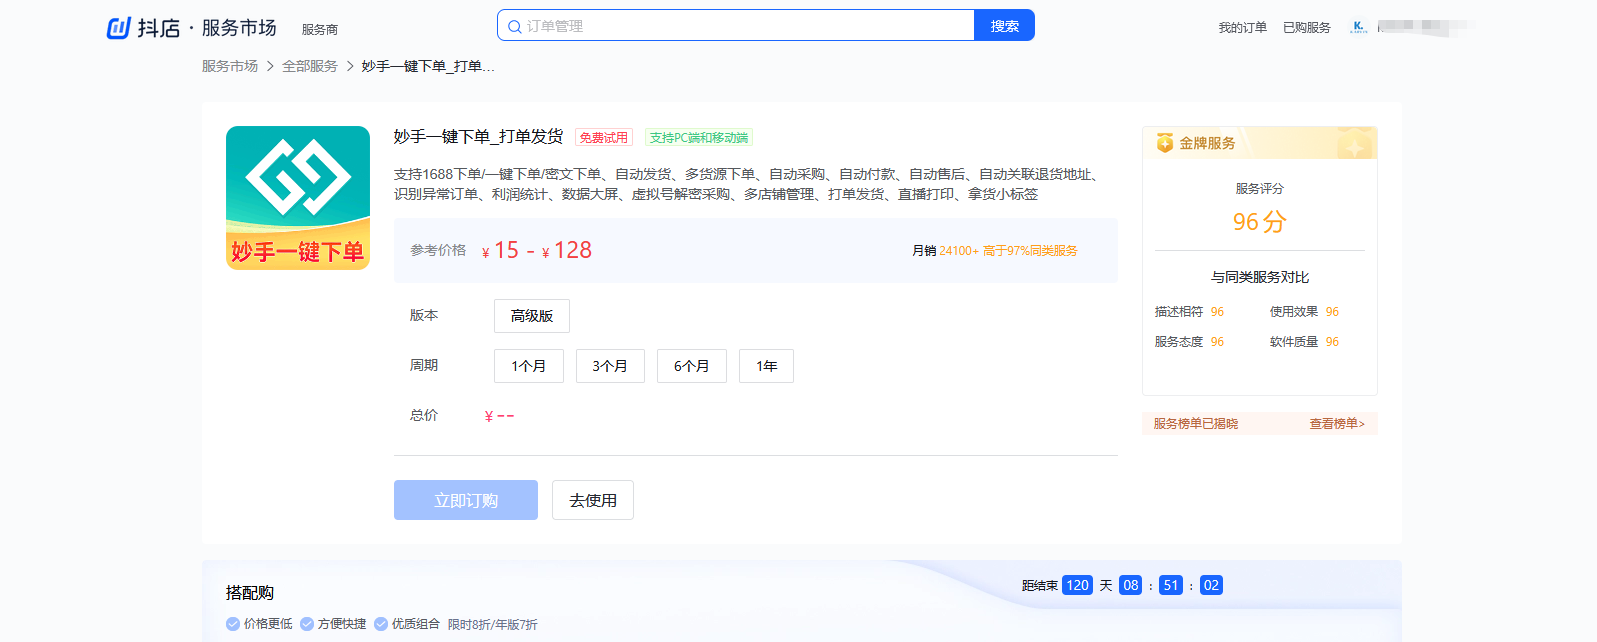Viewport: 1597px width, 642px height.
Task: Open the 妙手一键下单 app logo image
Action: (x=298, y=198)
